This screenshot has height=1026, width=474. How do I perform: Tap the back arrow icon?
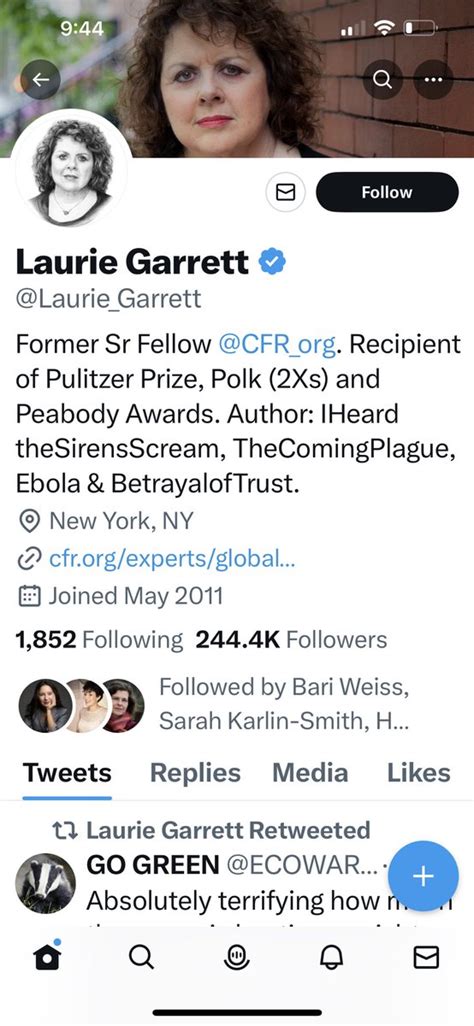pos(41,79)
